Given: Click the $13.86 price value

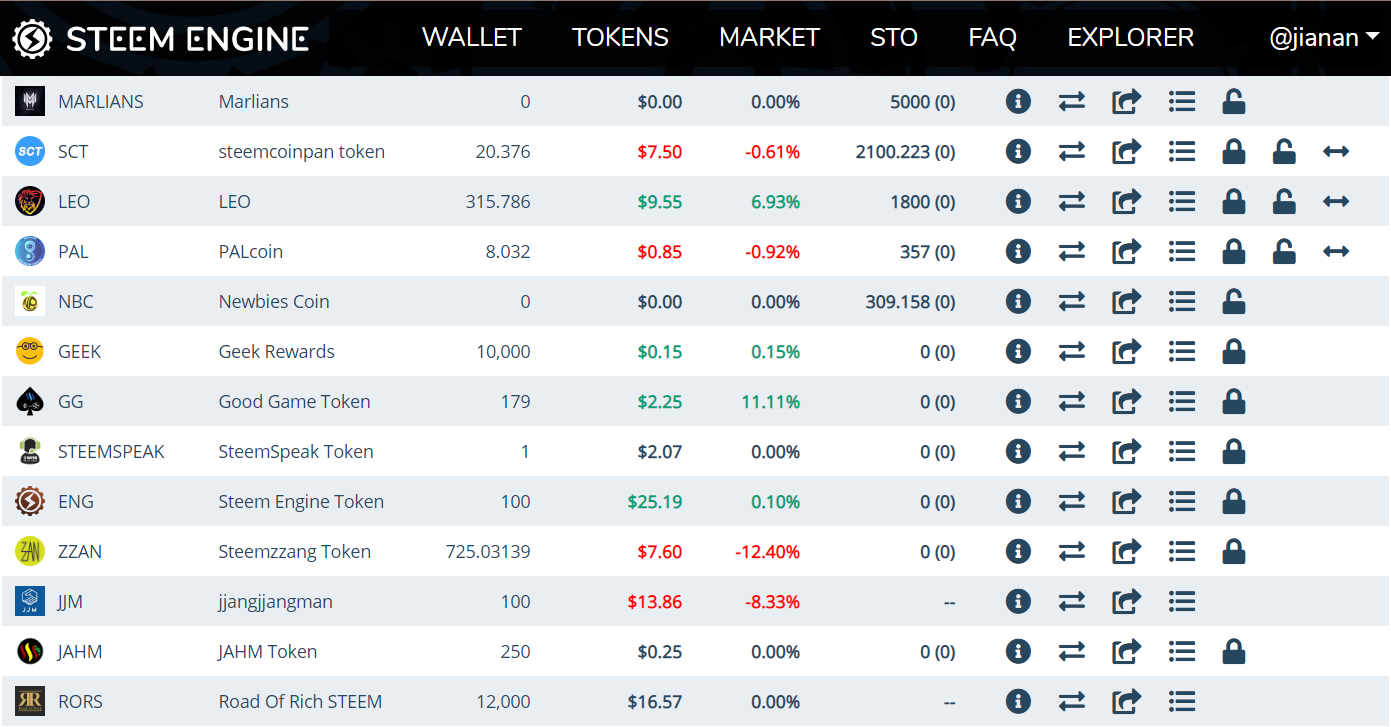Looking at the screenshot, I should [655, 602].
